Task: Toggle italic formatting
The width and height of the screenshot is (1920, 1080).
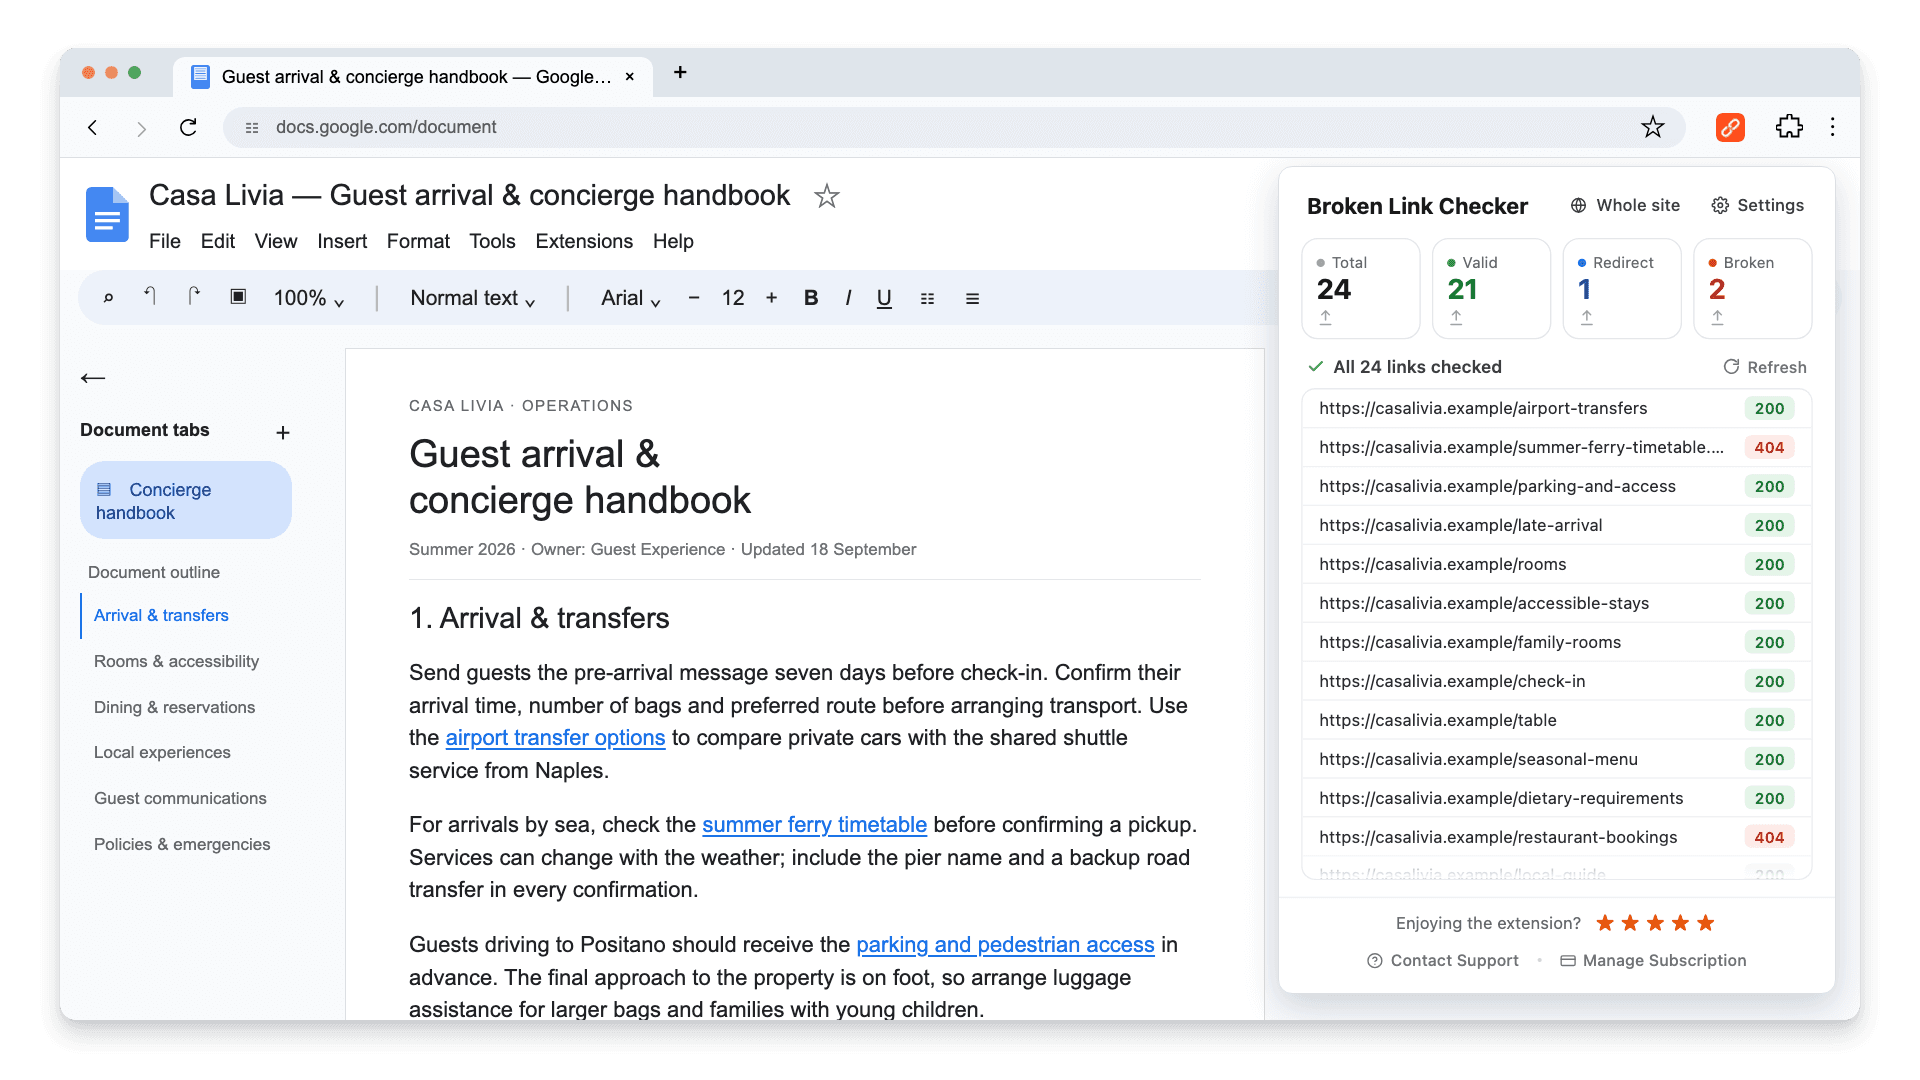Action: click(848, 298)
